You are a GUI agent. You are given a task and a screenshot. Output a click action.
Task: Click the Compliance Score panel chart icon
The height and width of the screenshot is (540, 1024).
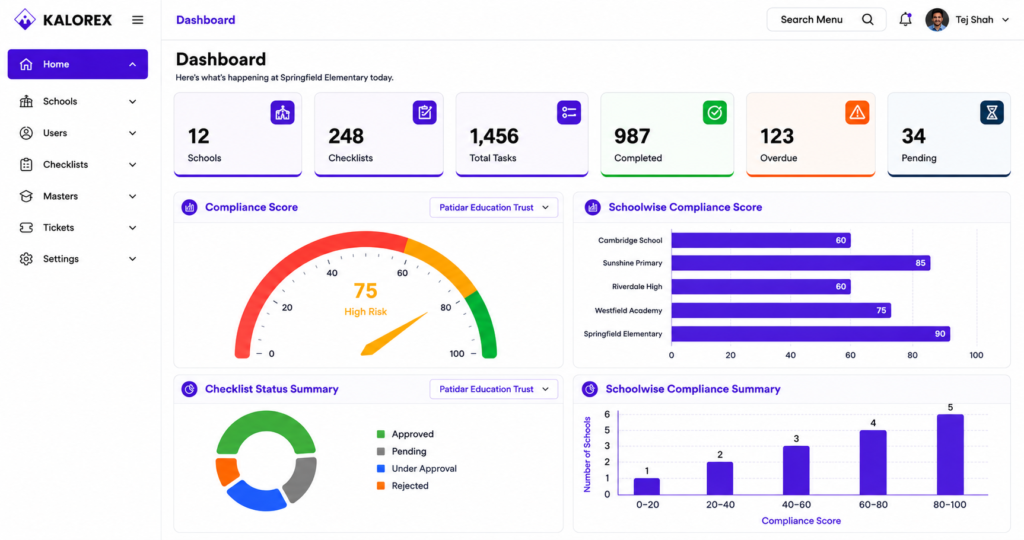tap(189, 208)
